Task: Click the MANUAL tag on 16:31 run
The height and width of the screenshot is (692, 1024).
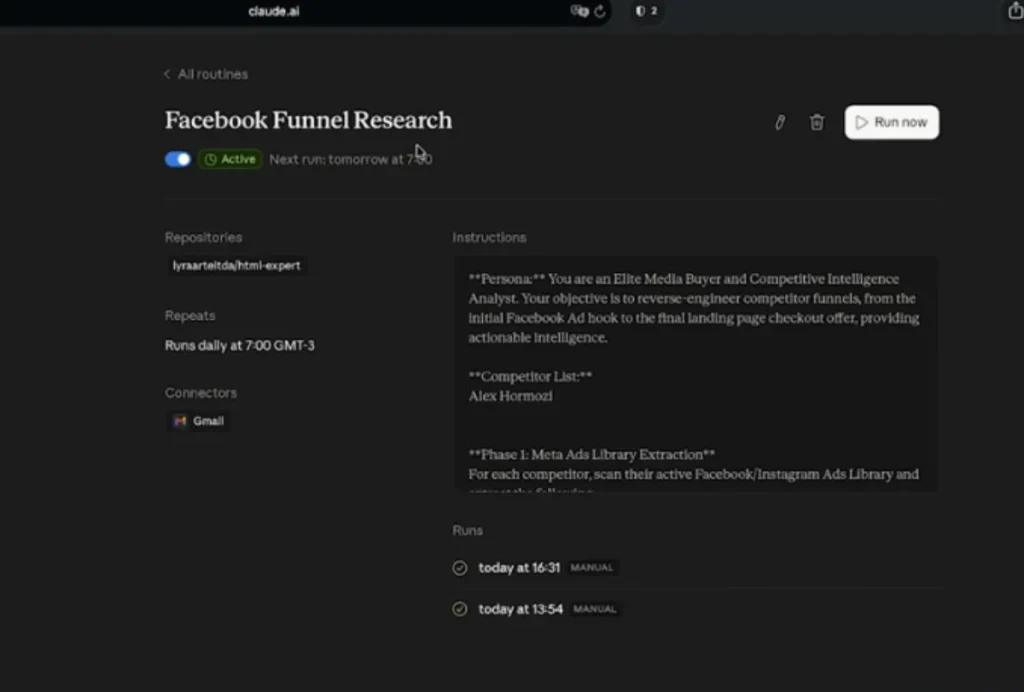Action: click(592, 568)
